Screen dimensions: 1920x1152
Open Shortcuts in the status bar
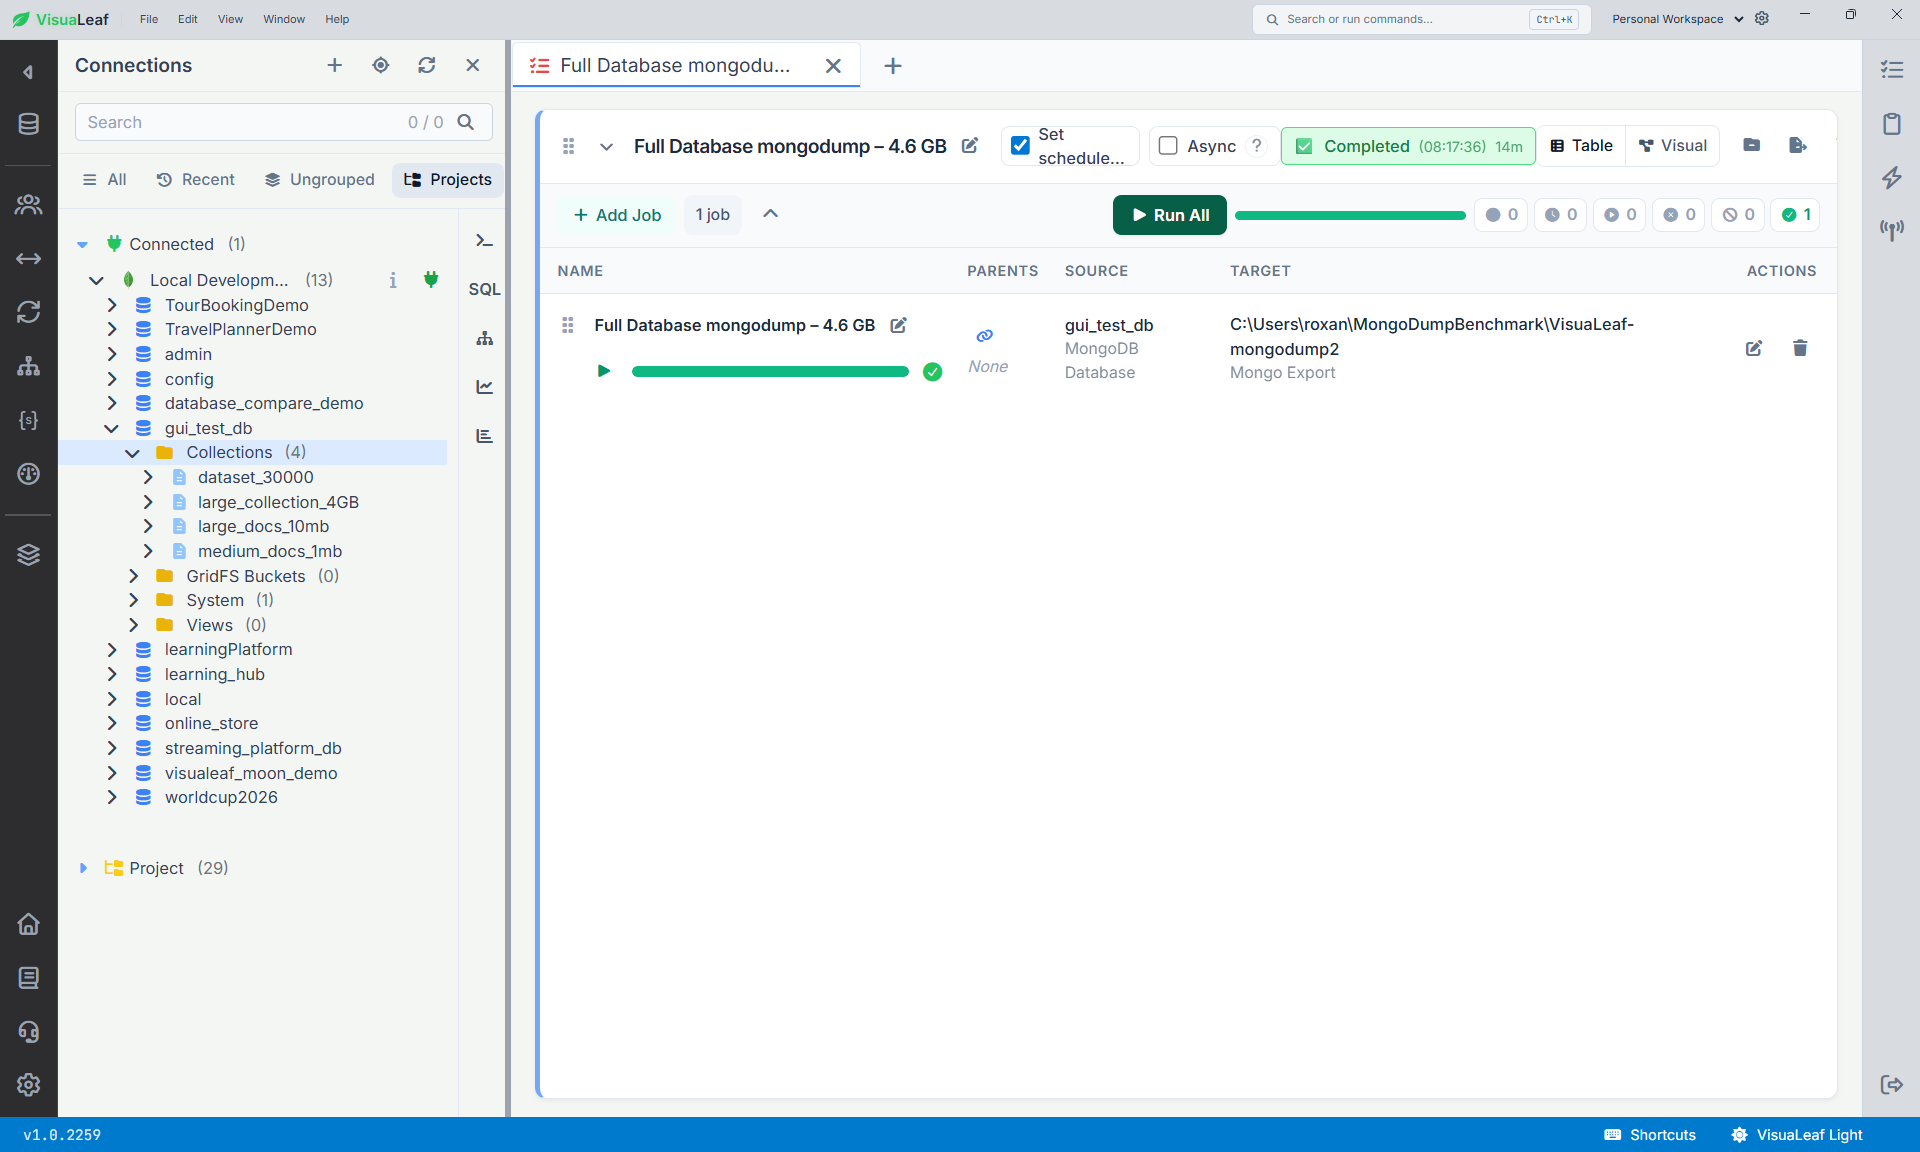(x=1650, y=1135)
